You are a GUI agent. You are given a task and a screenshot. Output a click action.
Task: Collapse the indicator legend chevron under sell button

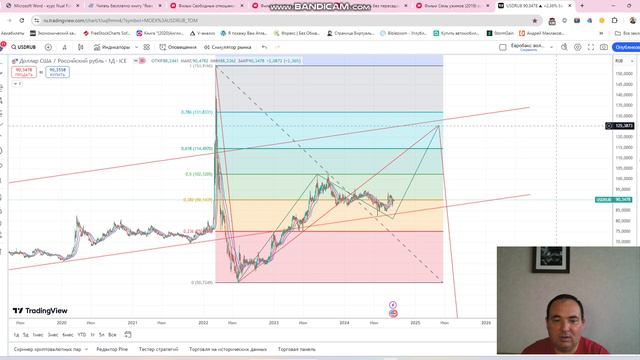(x=16, y=84)
